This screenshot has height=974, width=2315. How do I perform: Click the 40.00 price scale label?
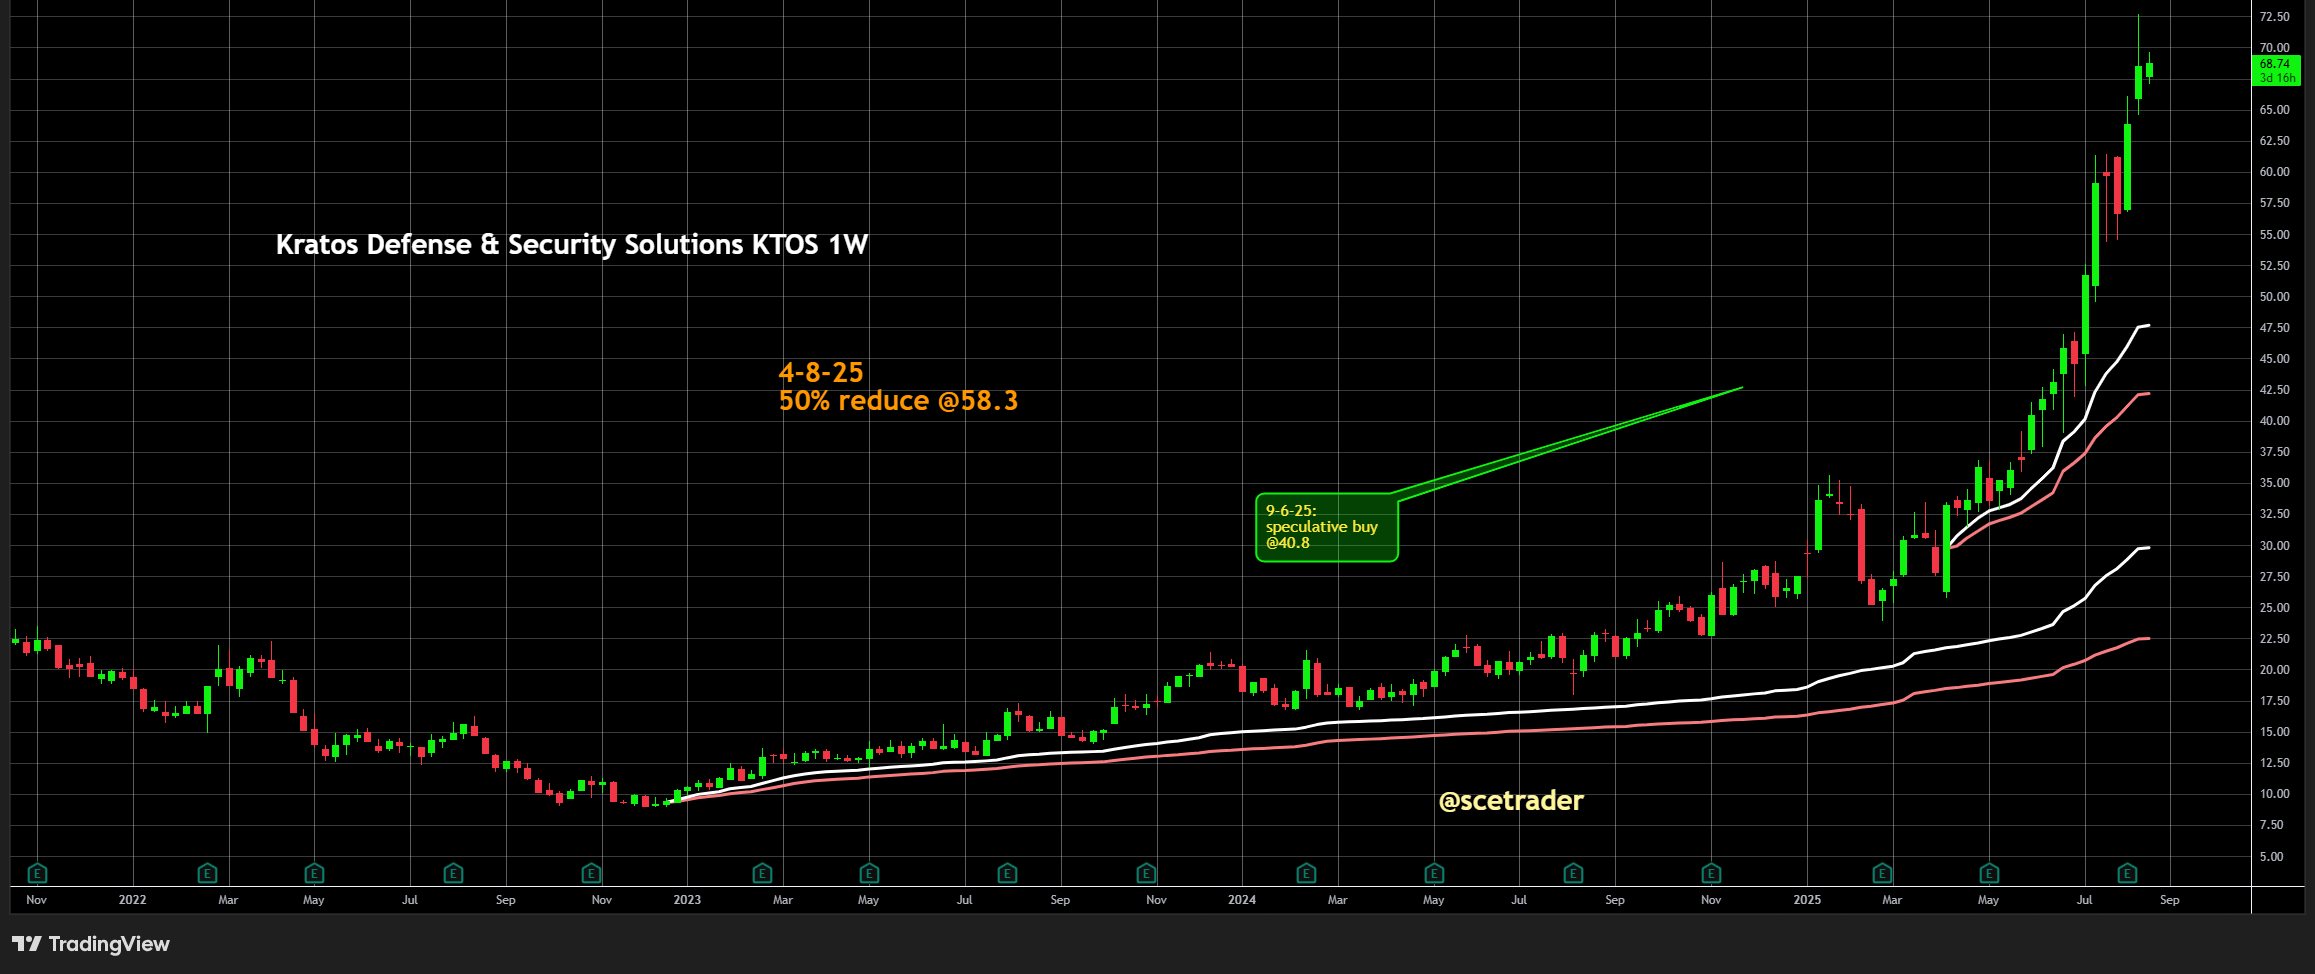click(2274, 421)
